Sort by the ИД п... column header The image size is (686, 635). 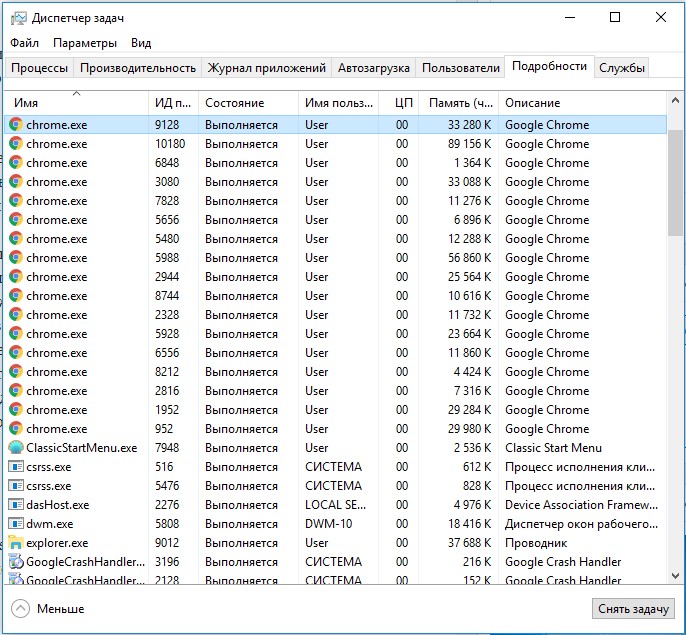click(173, 103)
